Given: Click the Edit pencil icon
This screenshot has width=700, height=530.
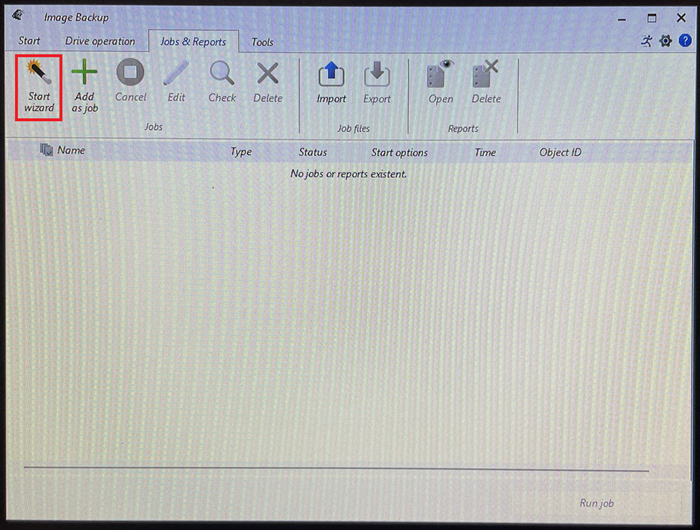Looking at the screenshot, I should pos(176,75).
